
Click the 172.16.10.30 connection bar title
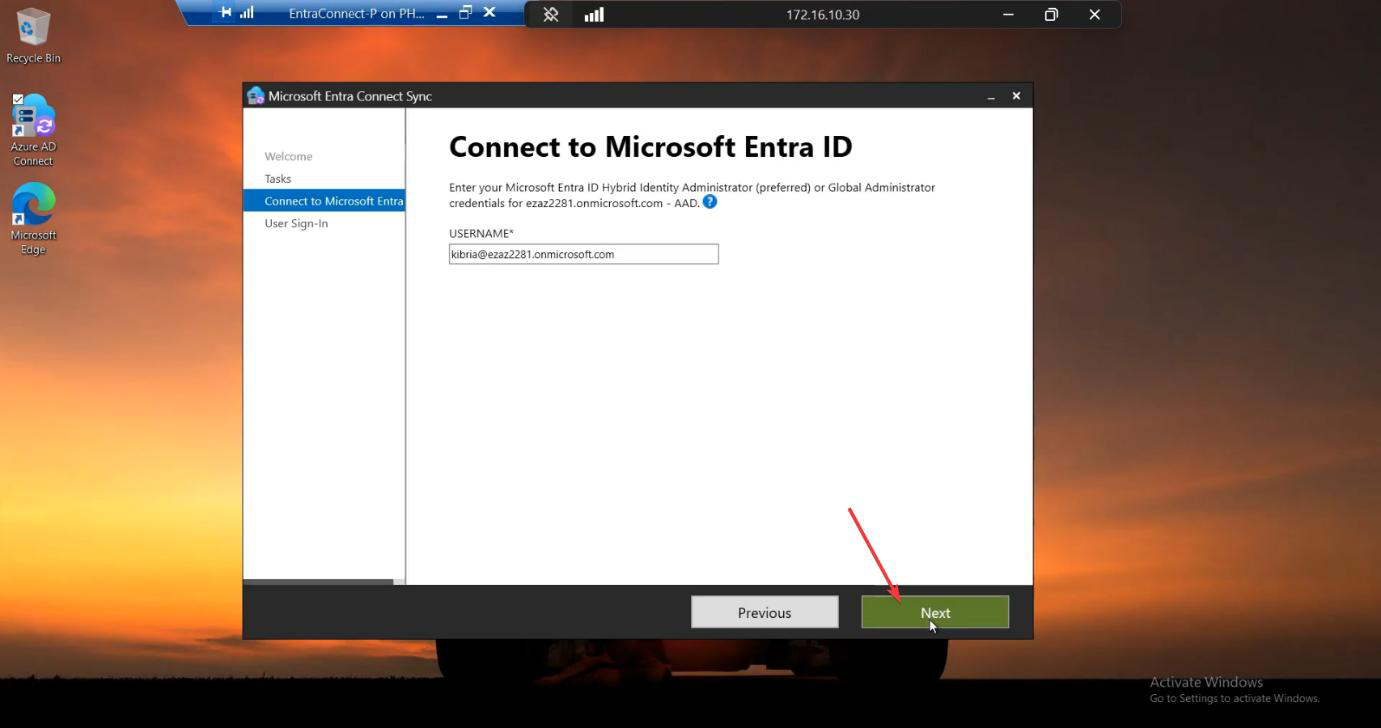point(823,14)
